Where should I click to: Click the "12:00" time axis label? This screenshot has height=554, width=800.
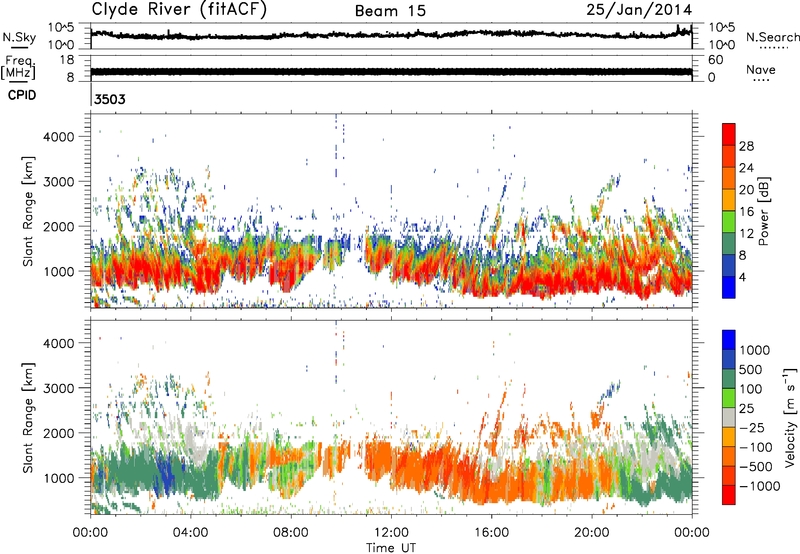(x=391, y=533)
